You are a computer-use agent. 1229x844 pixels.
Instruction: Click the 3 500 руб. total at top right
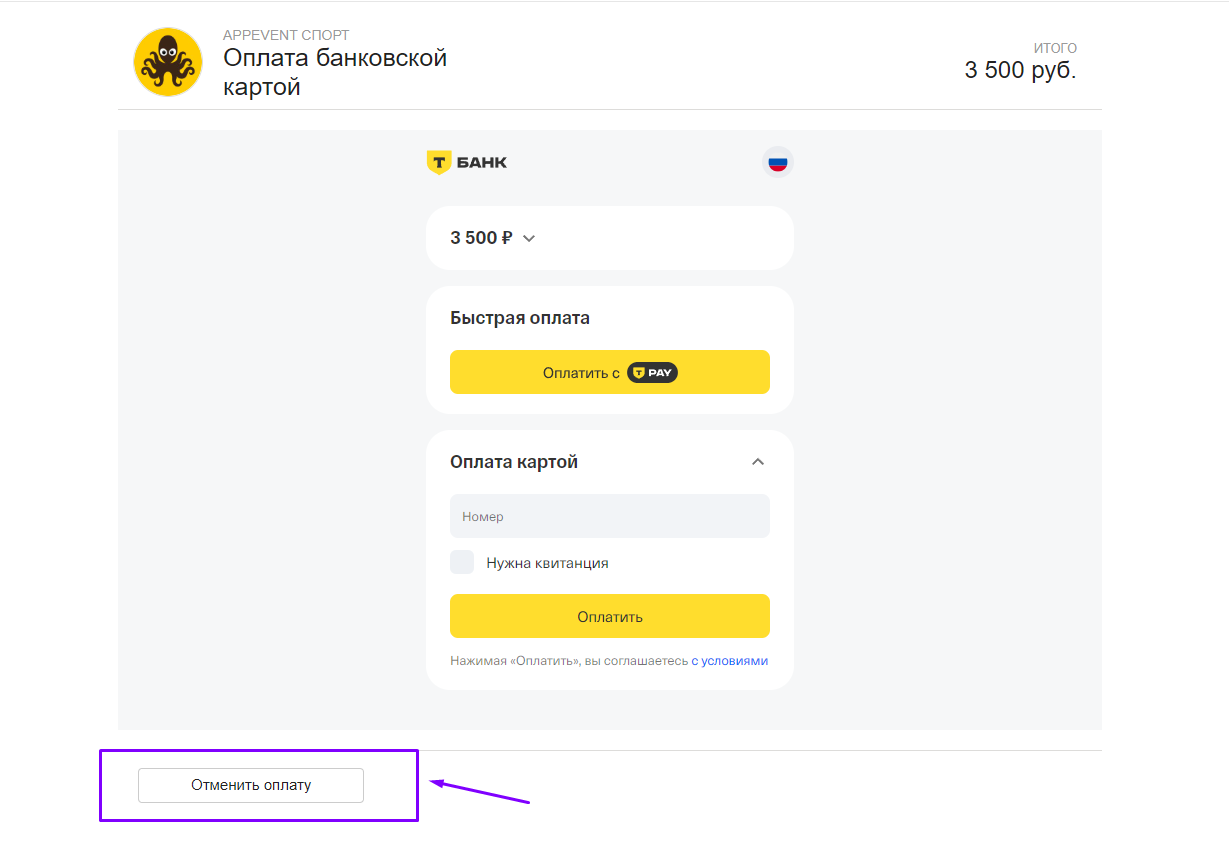pyautogui.click(x=1020, y=70)
